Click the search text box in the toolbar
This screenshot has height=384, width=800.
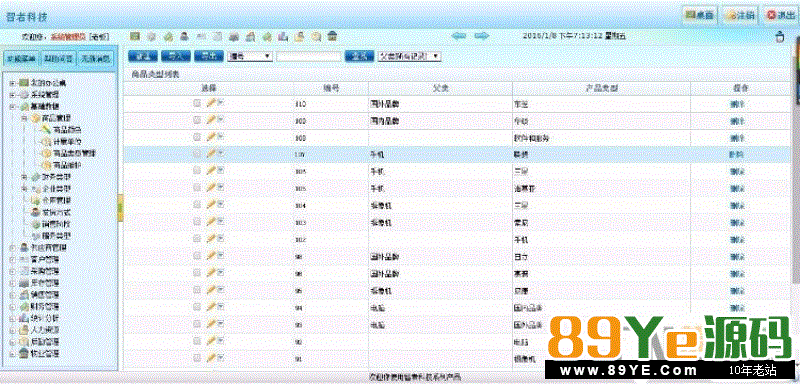[309, 57]
